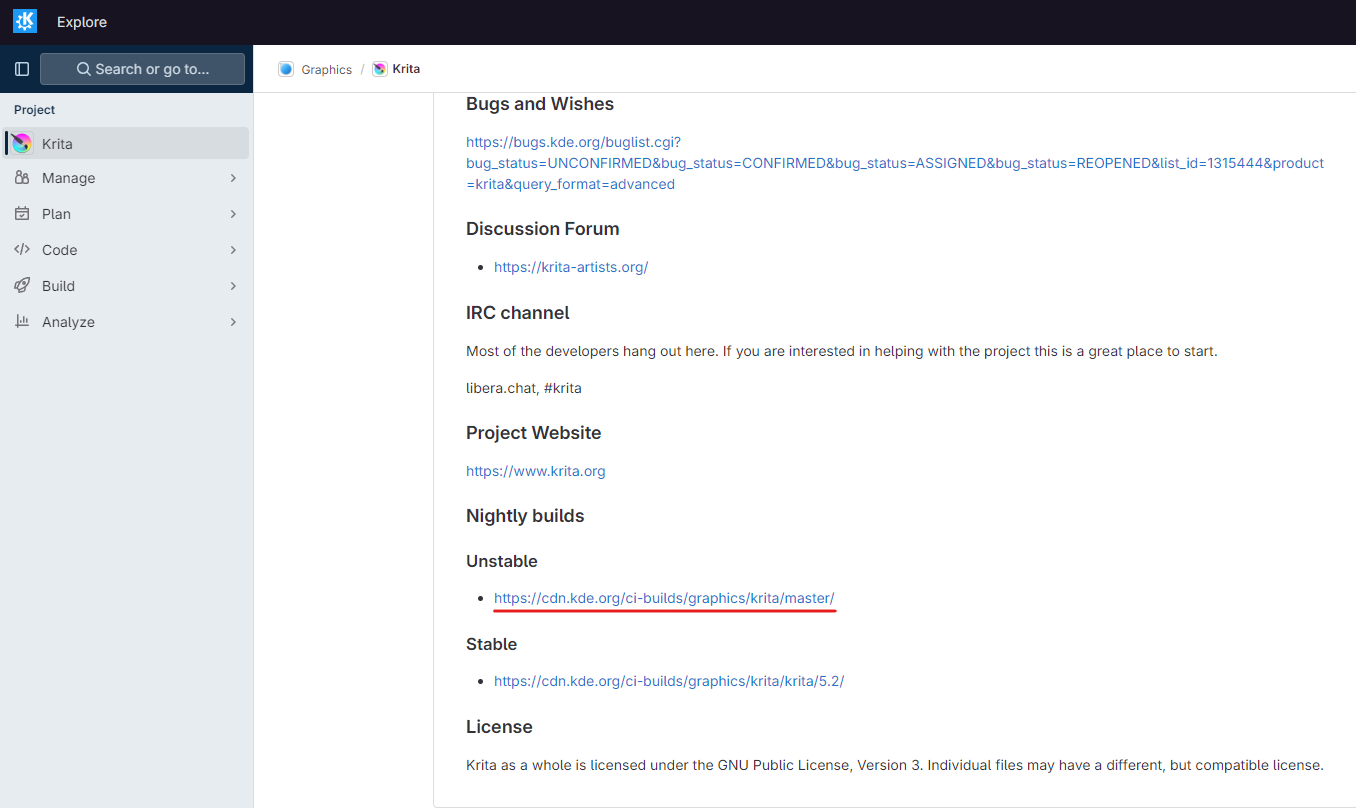
Task: Click the GNU Public License paragraph
Action: (x=895, y=765)
